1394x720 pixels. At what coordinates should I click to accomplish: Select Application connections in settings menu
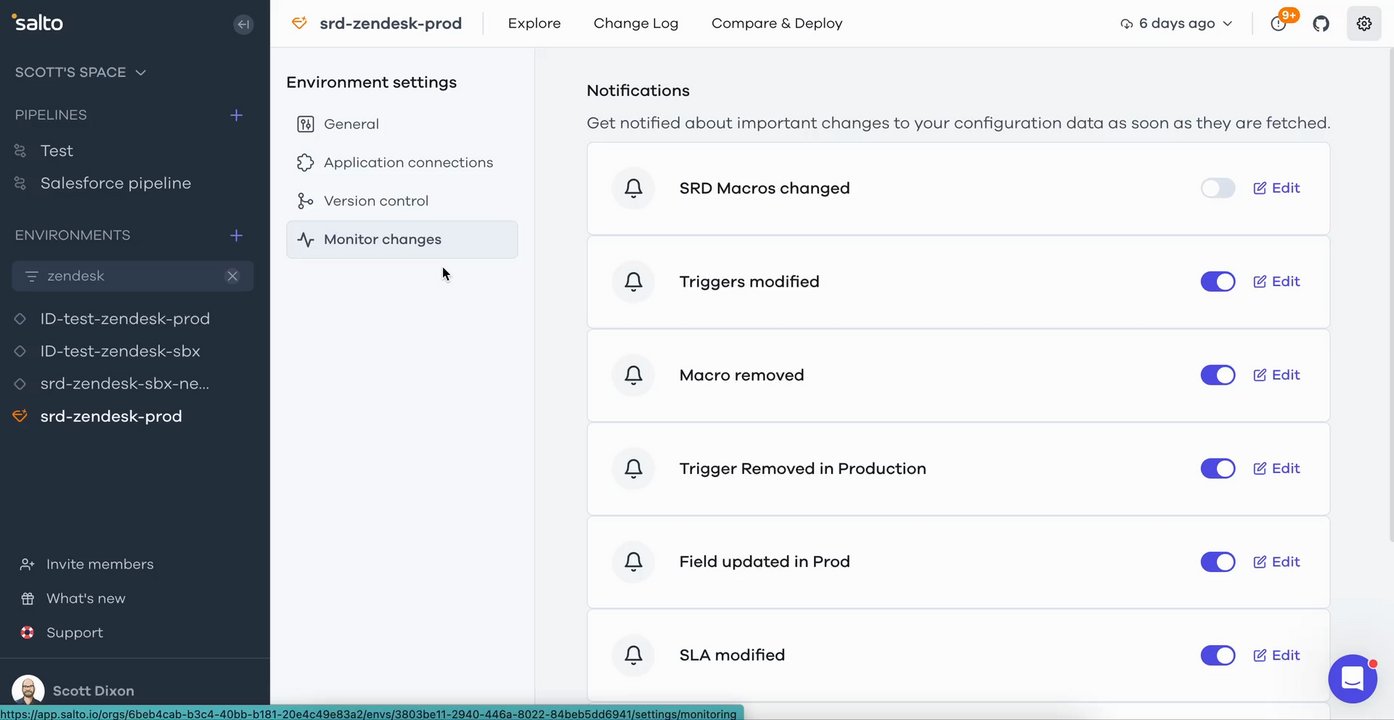pos(408,162)
